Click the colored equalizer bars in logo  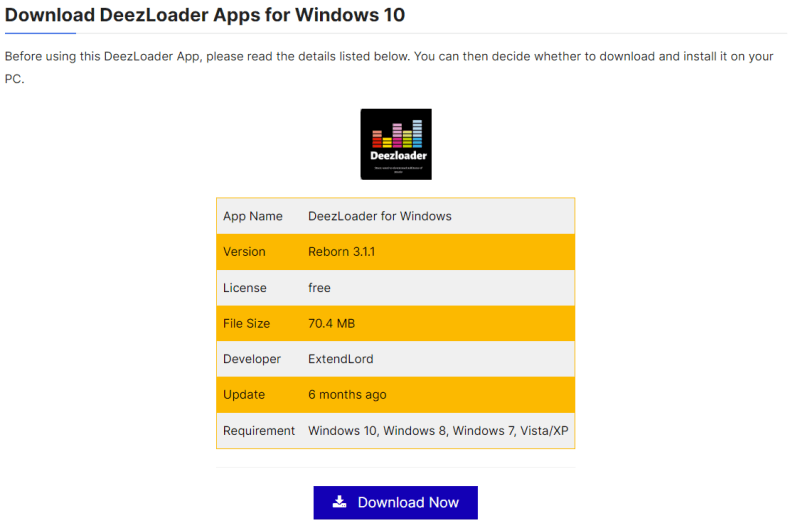pyautogui.click(x=396, y=134)
